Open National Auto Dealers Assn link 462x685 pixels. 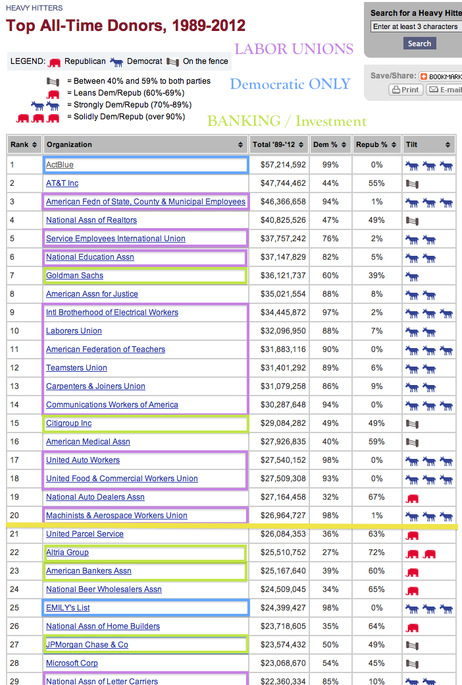[95, 497]
